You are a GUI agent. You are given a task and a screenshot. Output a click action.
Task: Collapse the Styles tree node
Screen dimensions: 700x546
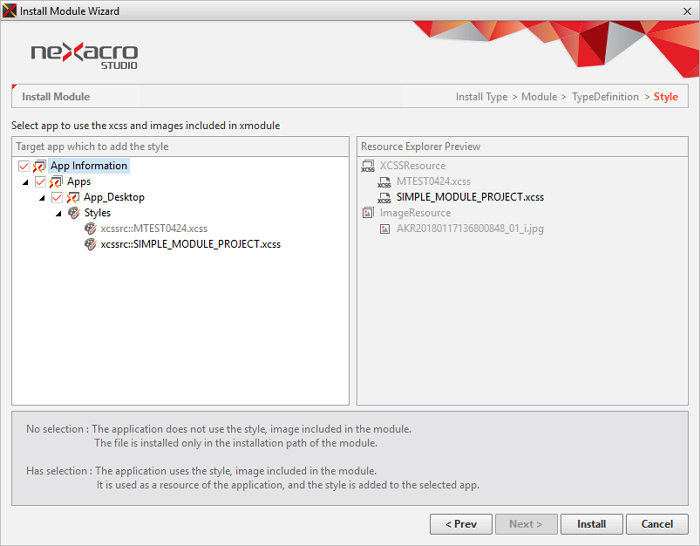[58, 213]
